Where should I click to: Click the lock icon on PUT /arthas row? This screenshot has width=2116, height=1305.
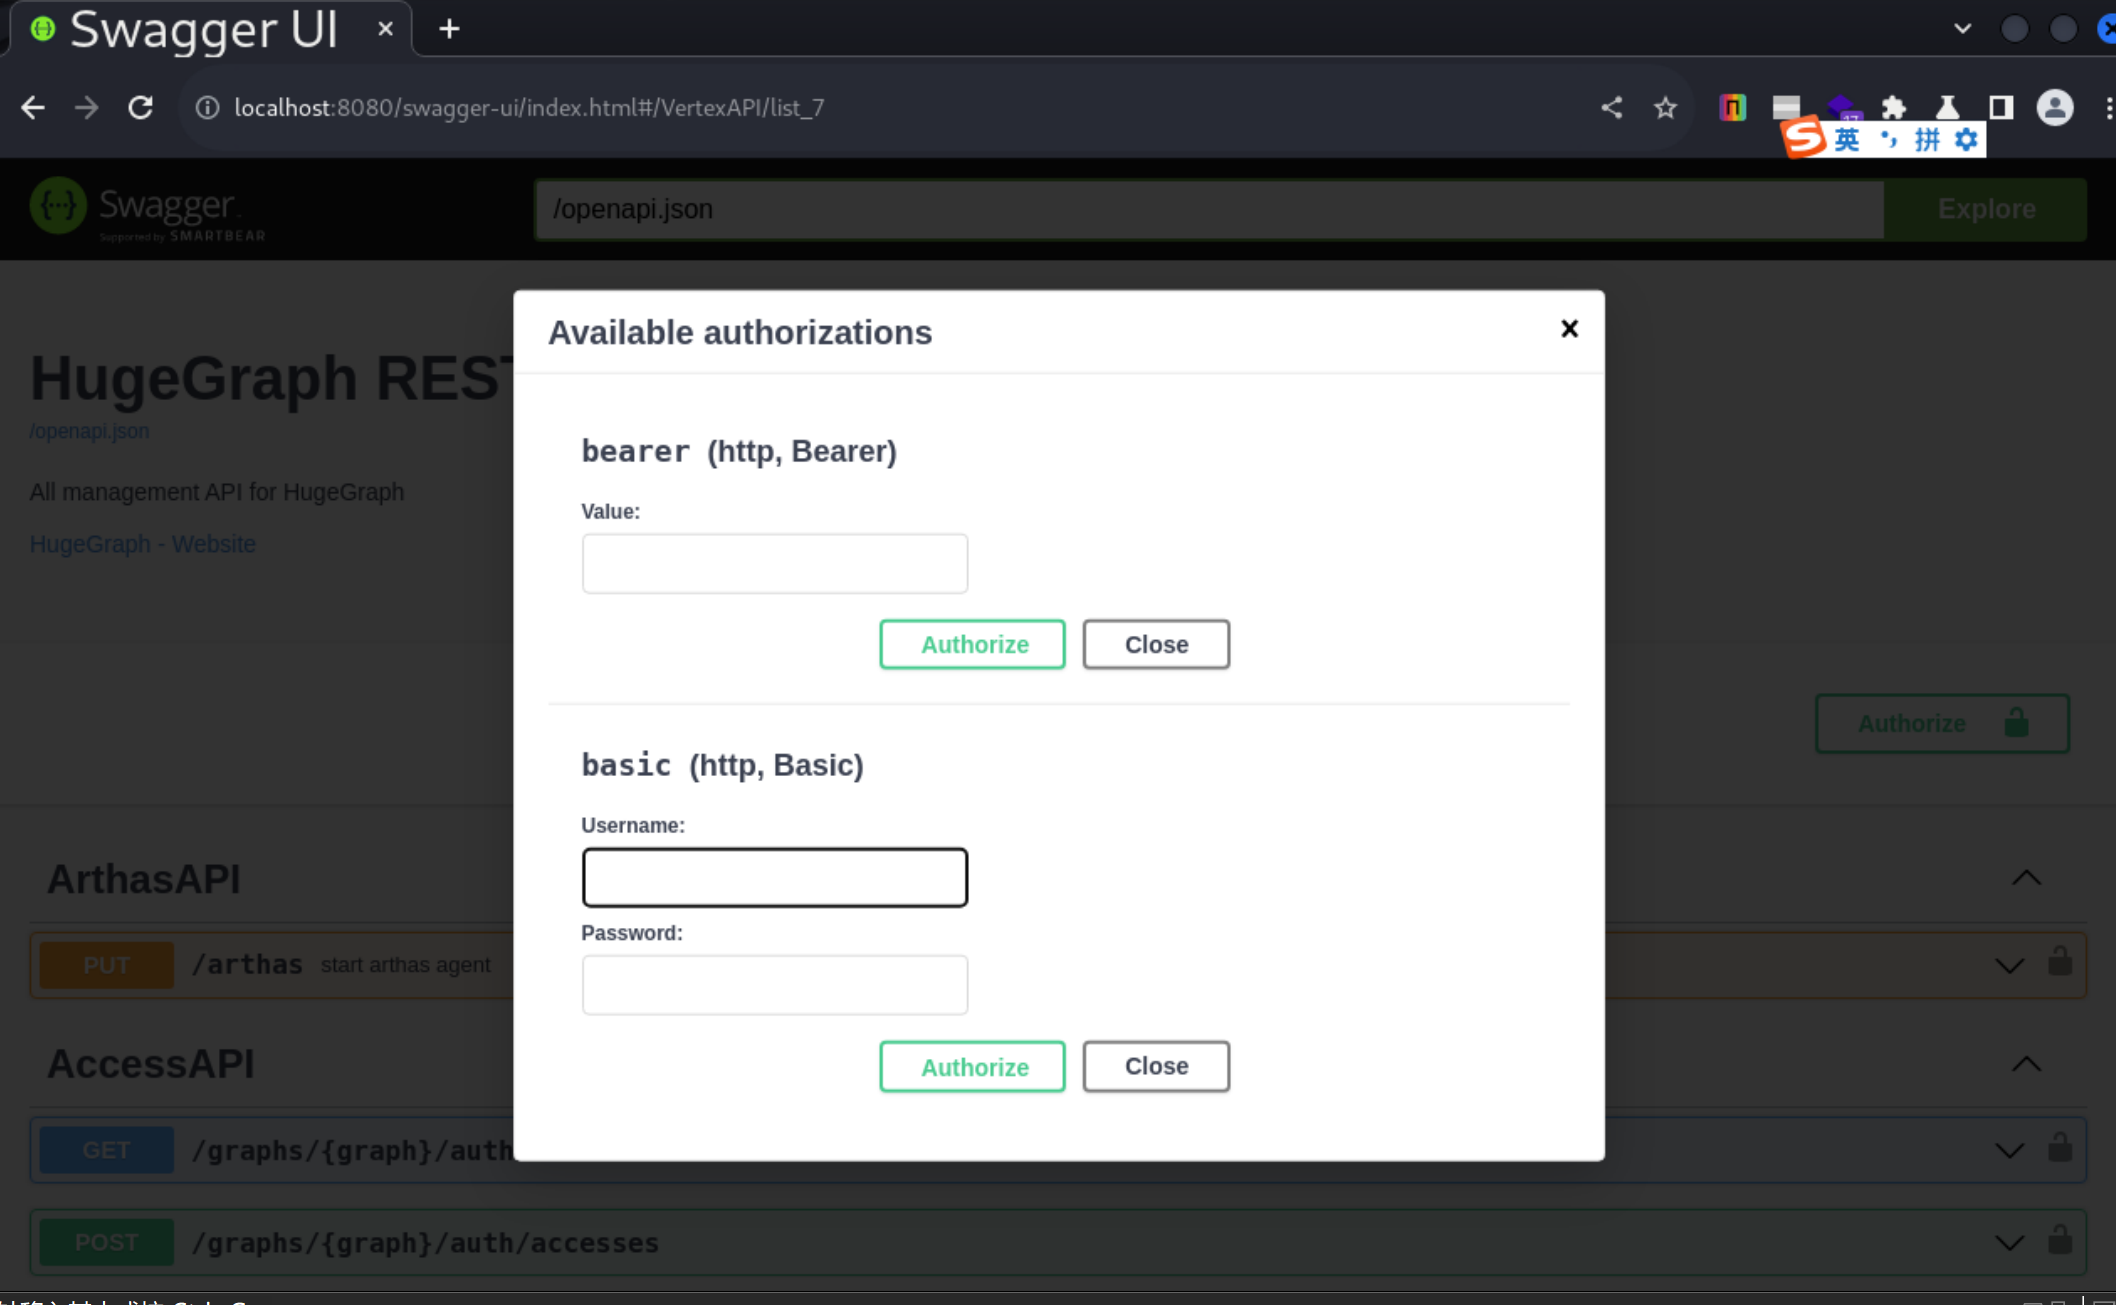[x=2059, y=963]
